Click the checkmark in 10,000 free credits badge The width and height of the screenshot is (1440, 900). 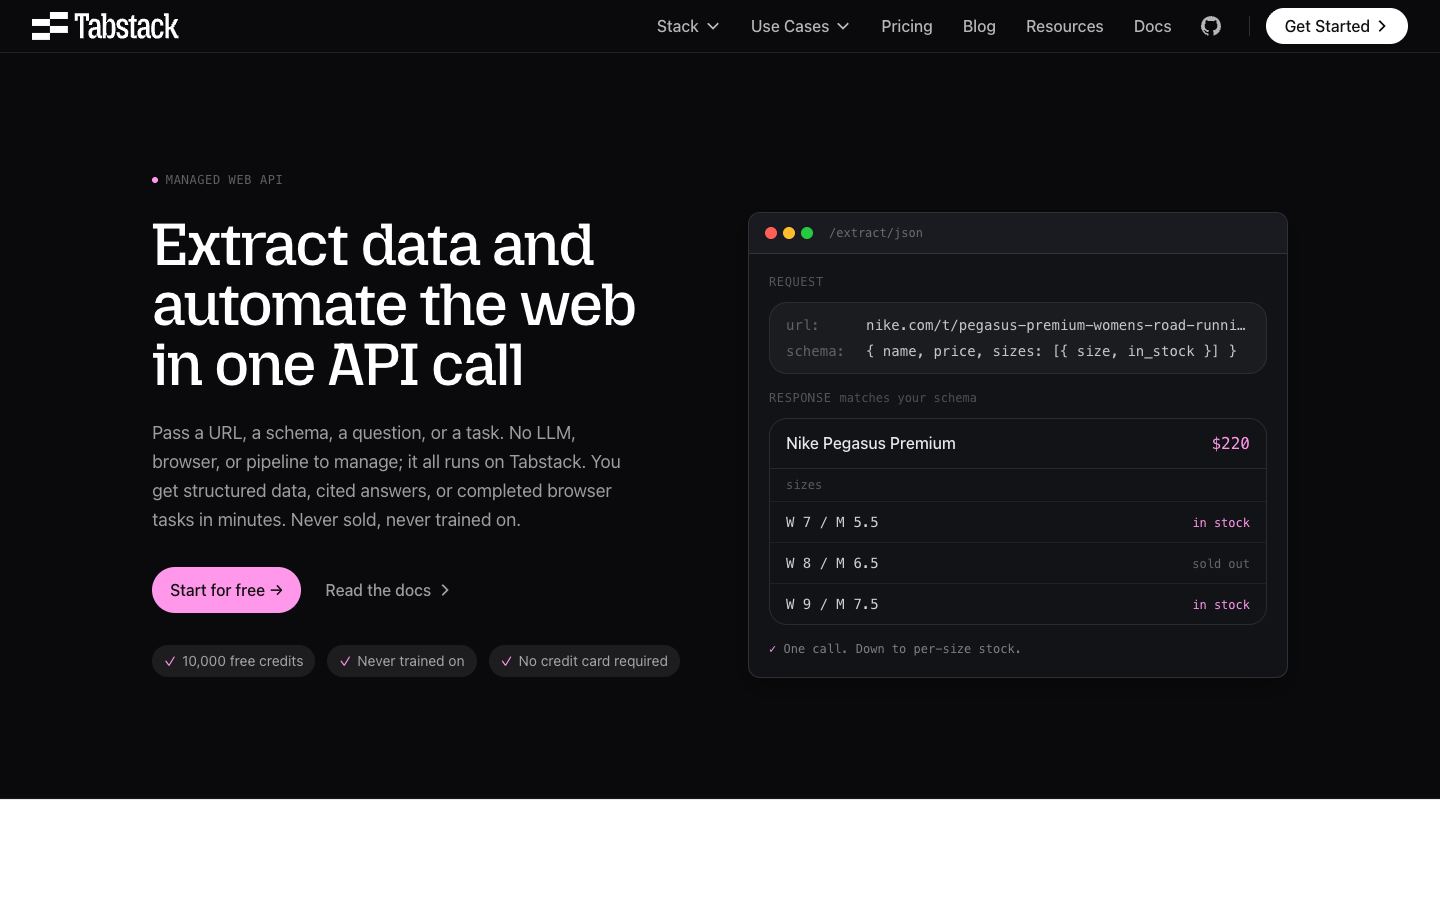point(170,661)
